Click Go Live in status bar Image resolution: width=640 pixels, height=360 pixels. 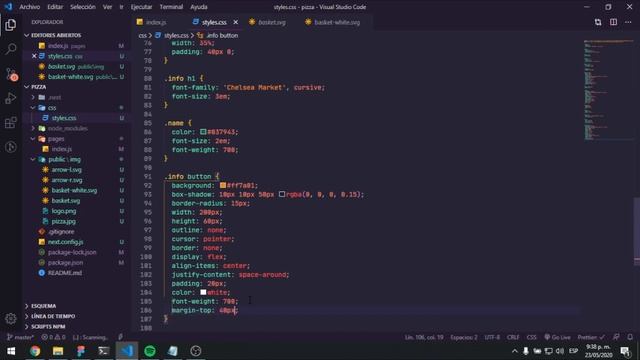tap(558, 337)
